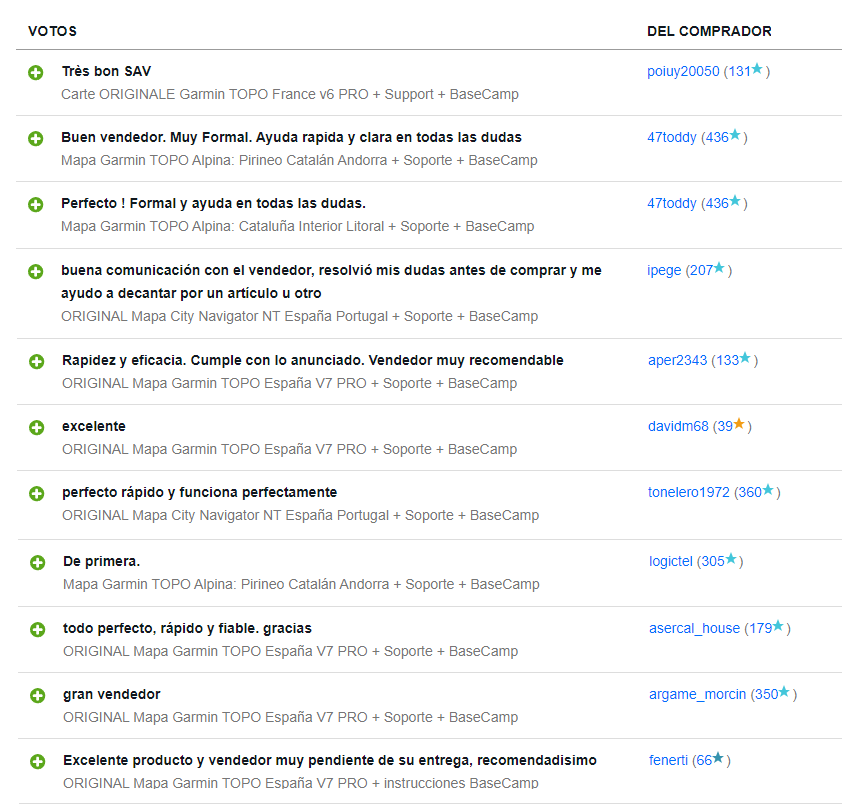Click the teal star next to logictel's score 305

(731, 559)
